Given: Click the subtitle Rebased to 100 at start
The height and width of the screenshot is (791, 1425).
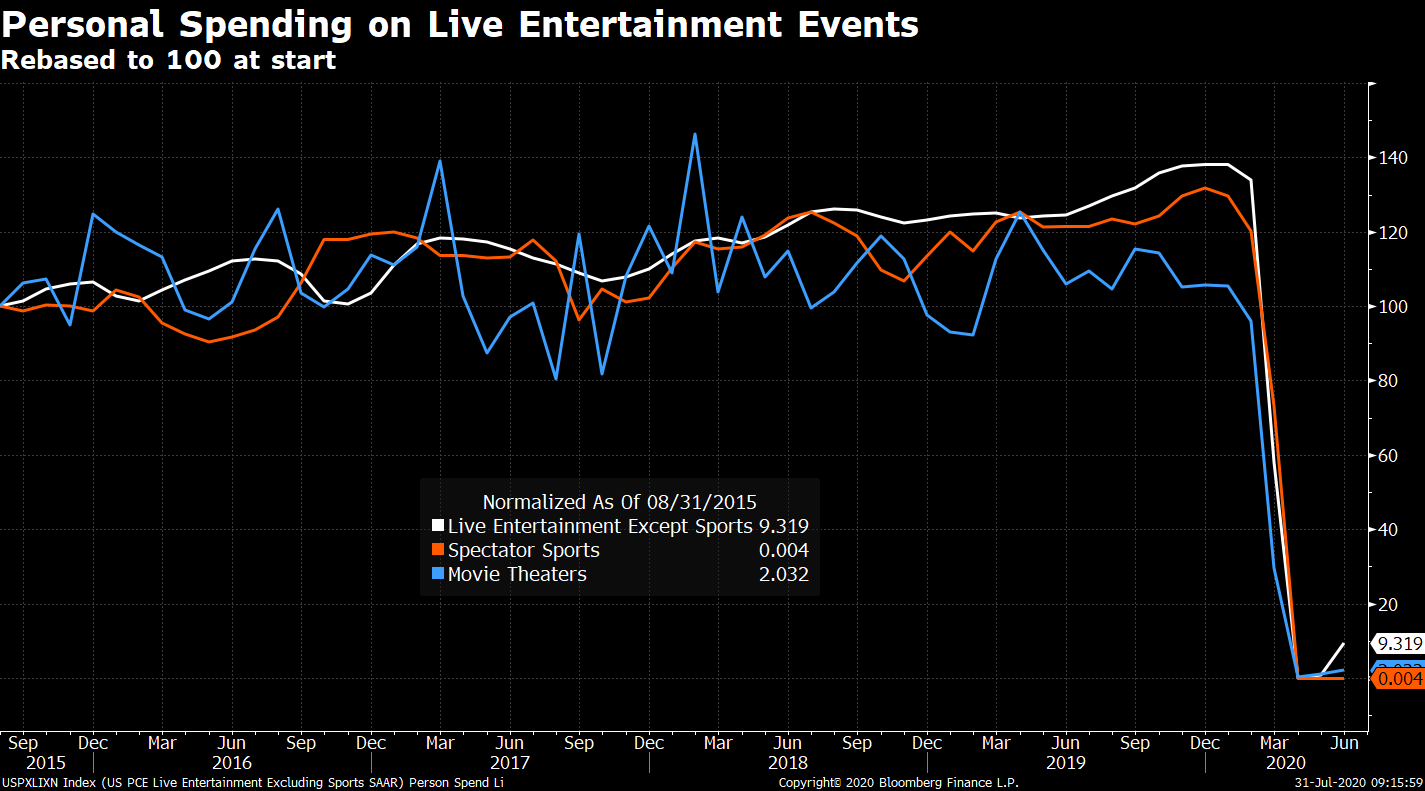Looking at the screenshot, I should coord(168,60).
